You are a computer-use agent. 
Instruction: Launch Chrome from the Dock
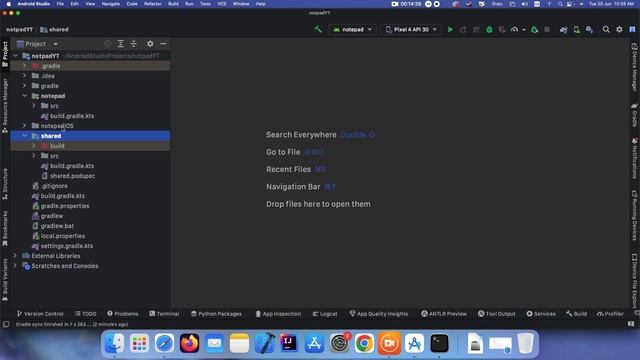[x=364, y=343]
